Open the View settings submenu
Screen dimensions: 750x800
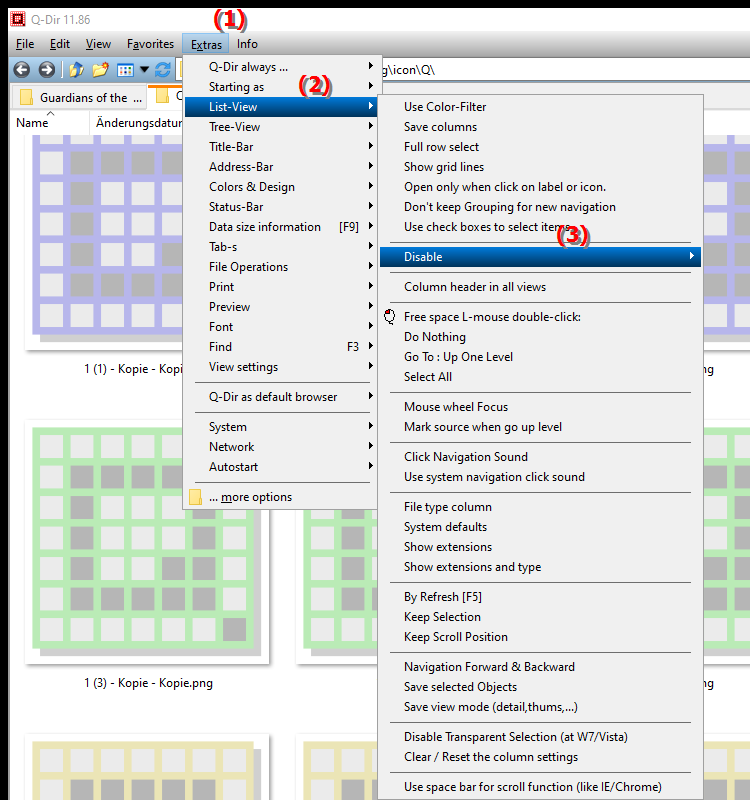[x=281, y=367]
